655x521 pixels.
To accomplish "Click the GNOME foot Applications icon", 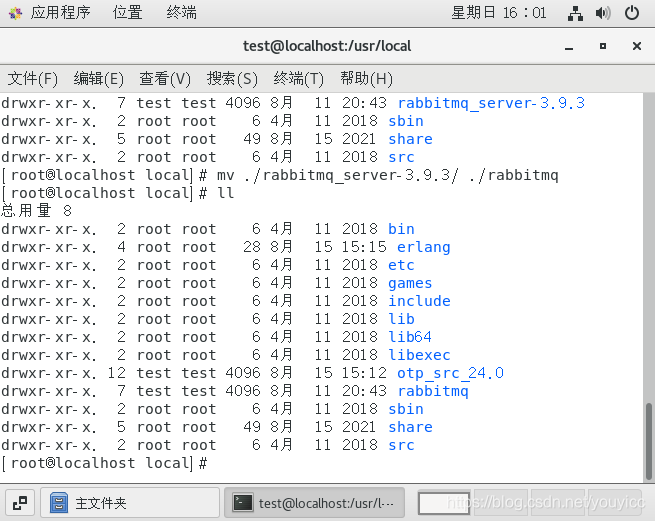I will [15, 13].
